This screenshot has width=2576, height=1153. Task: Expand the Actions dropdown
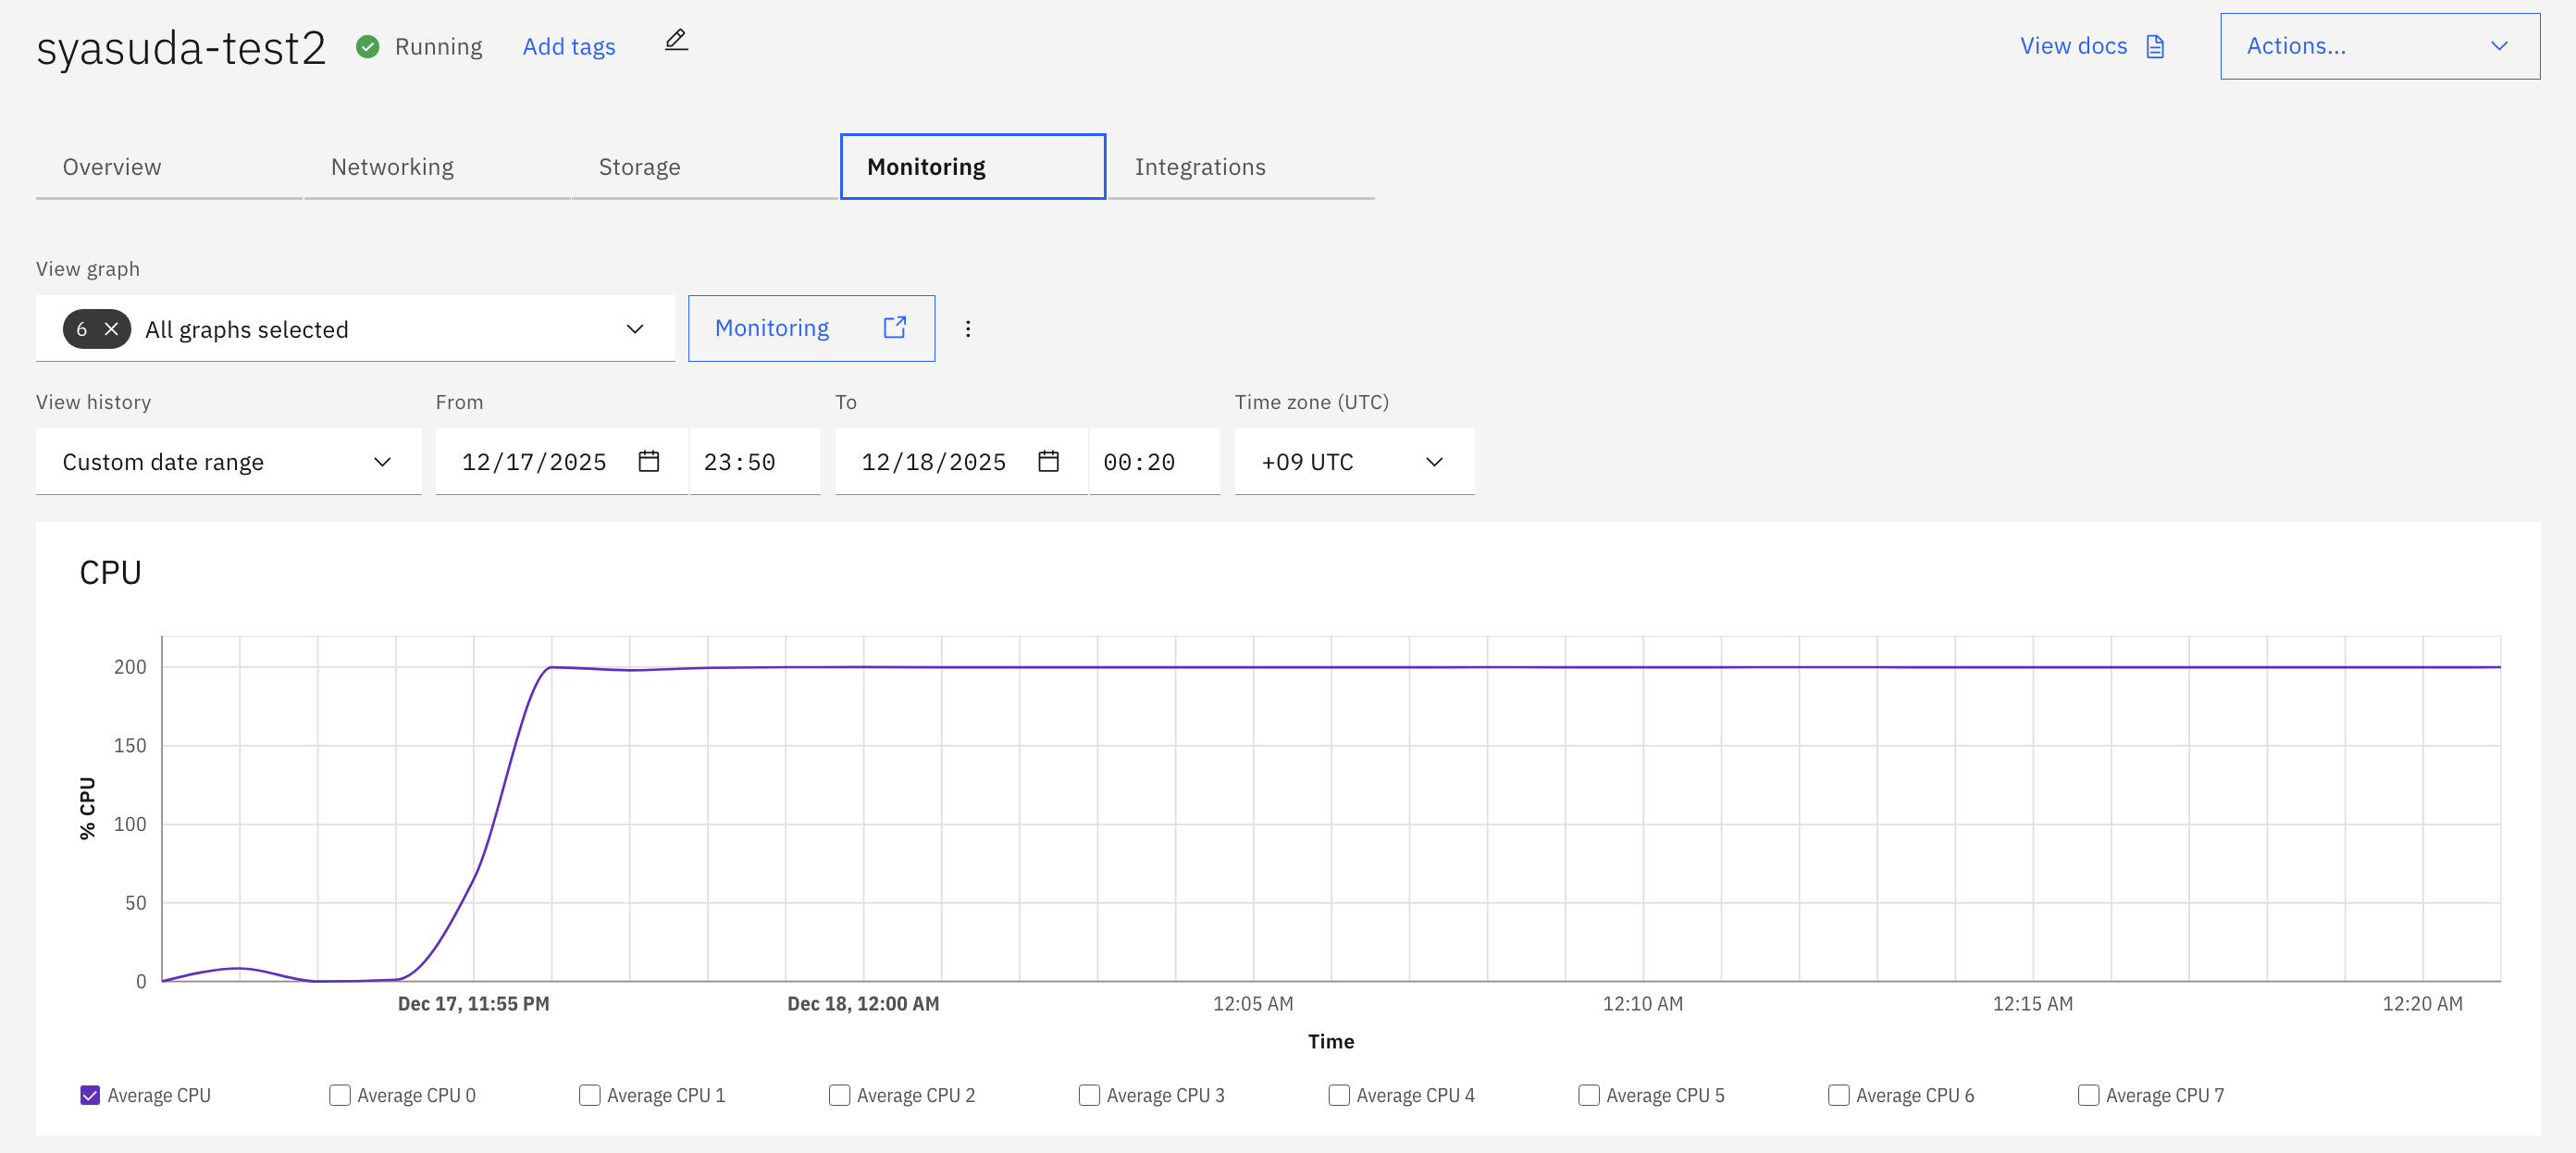click(x=2378, y=46)
